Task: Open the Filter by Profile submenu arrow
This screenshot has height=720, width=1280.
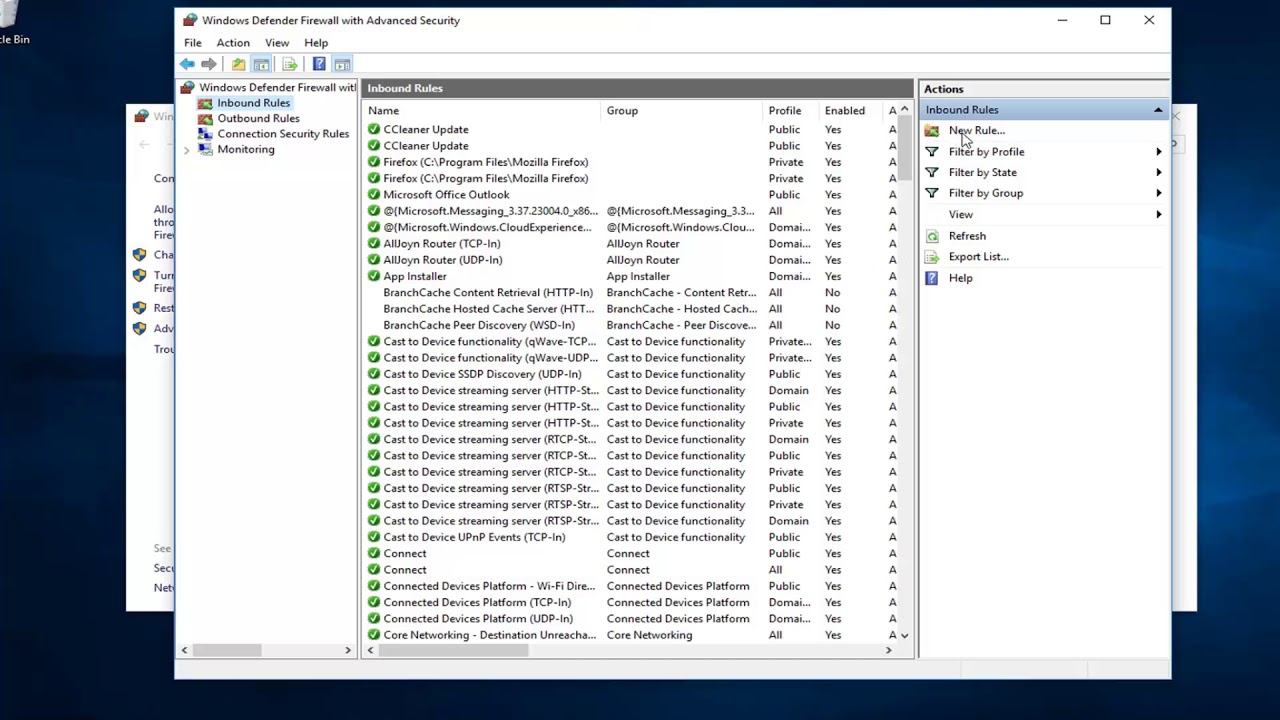Action: coord(1159,152)
